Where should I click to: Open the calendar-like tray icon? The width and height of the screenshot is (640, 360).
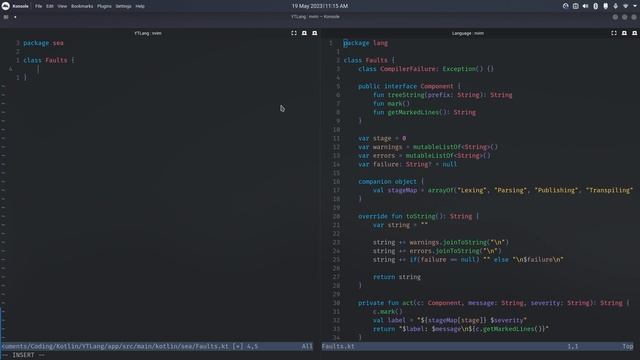(576, 6)
